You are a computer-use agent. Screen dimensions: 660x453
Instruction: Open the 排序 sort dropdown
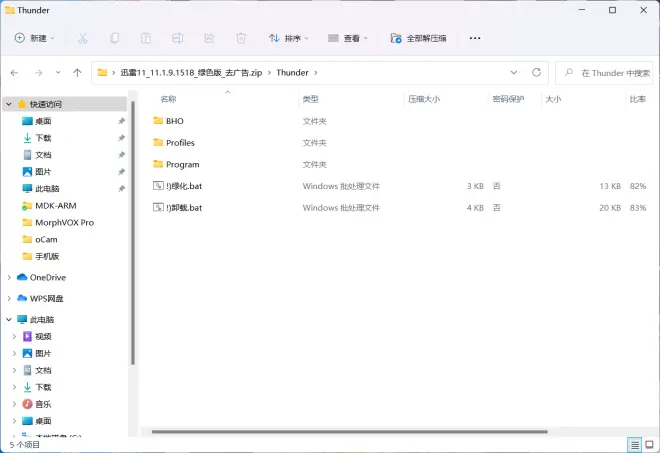point(288,38)
